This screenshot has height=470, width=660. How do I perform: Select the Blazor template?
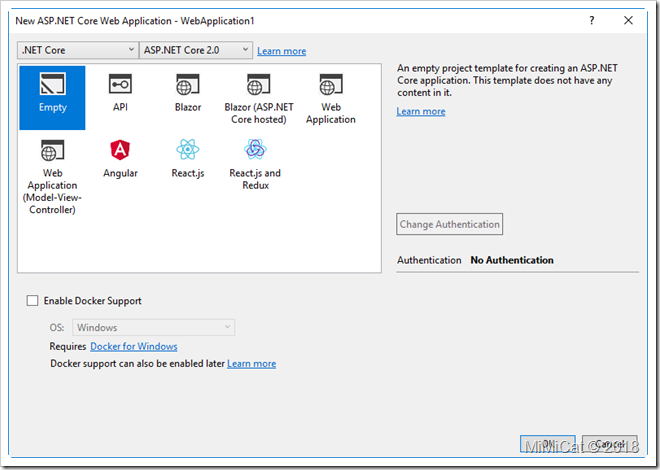188,93
